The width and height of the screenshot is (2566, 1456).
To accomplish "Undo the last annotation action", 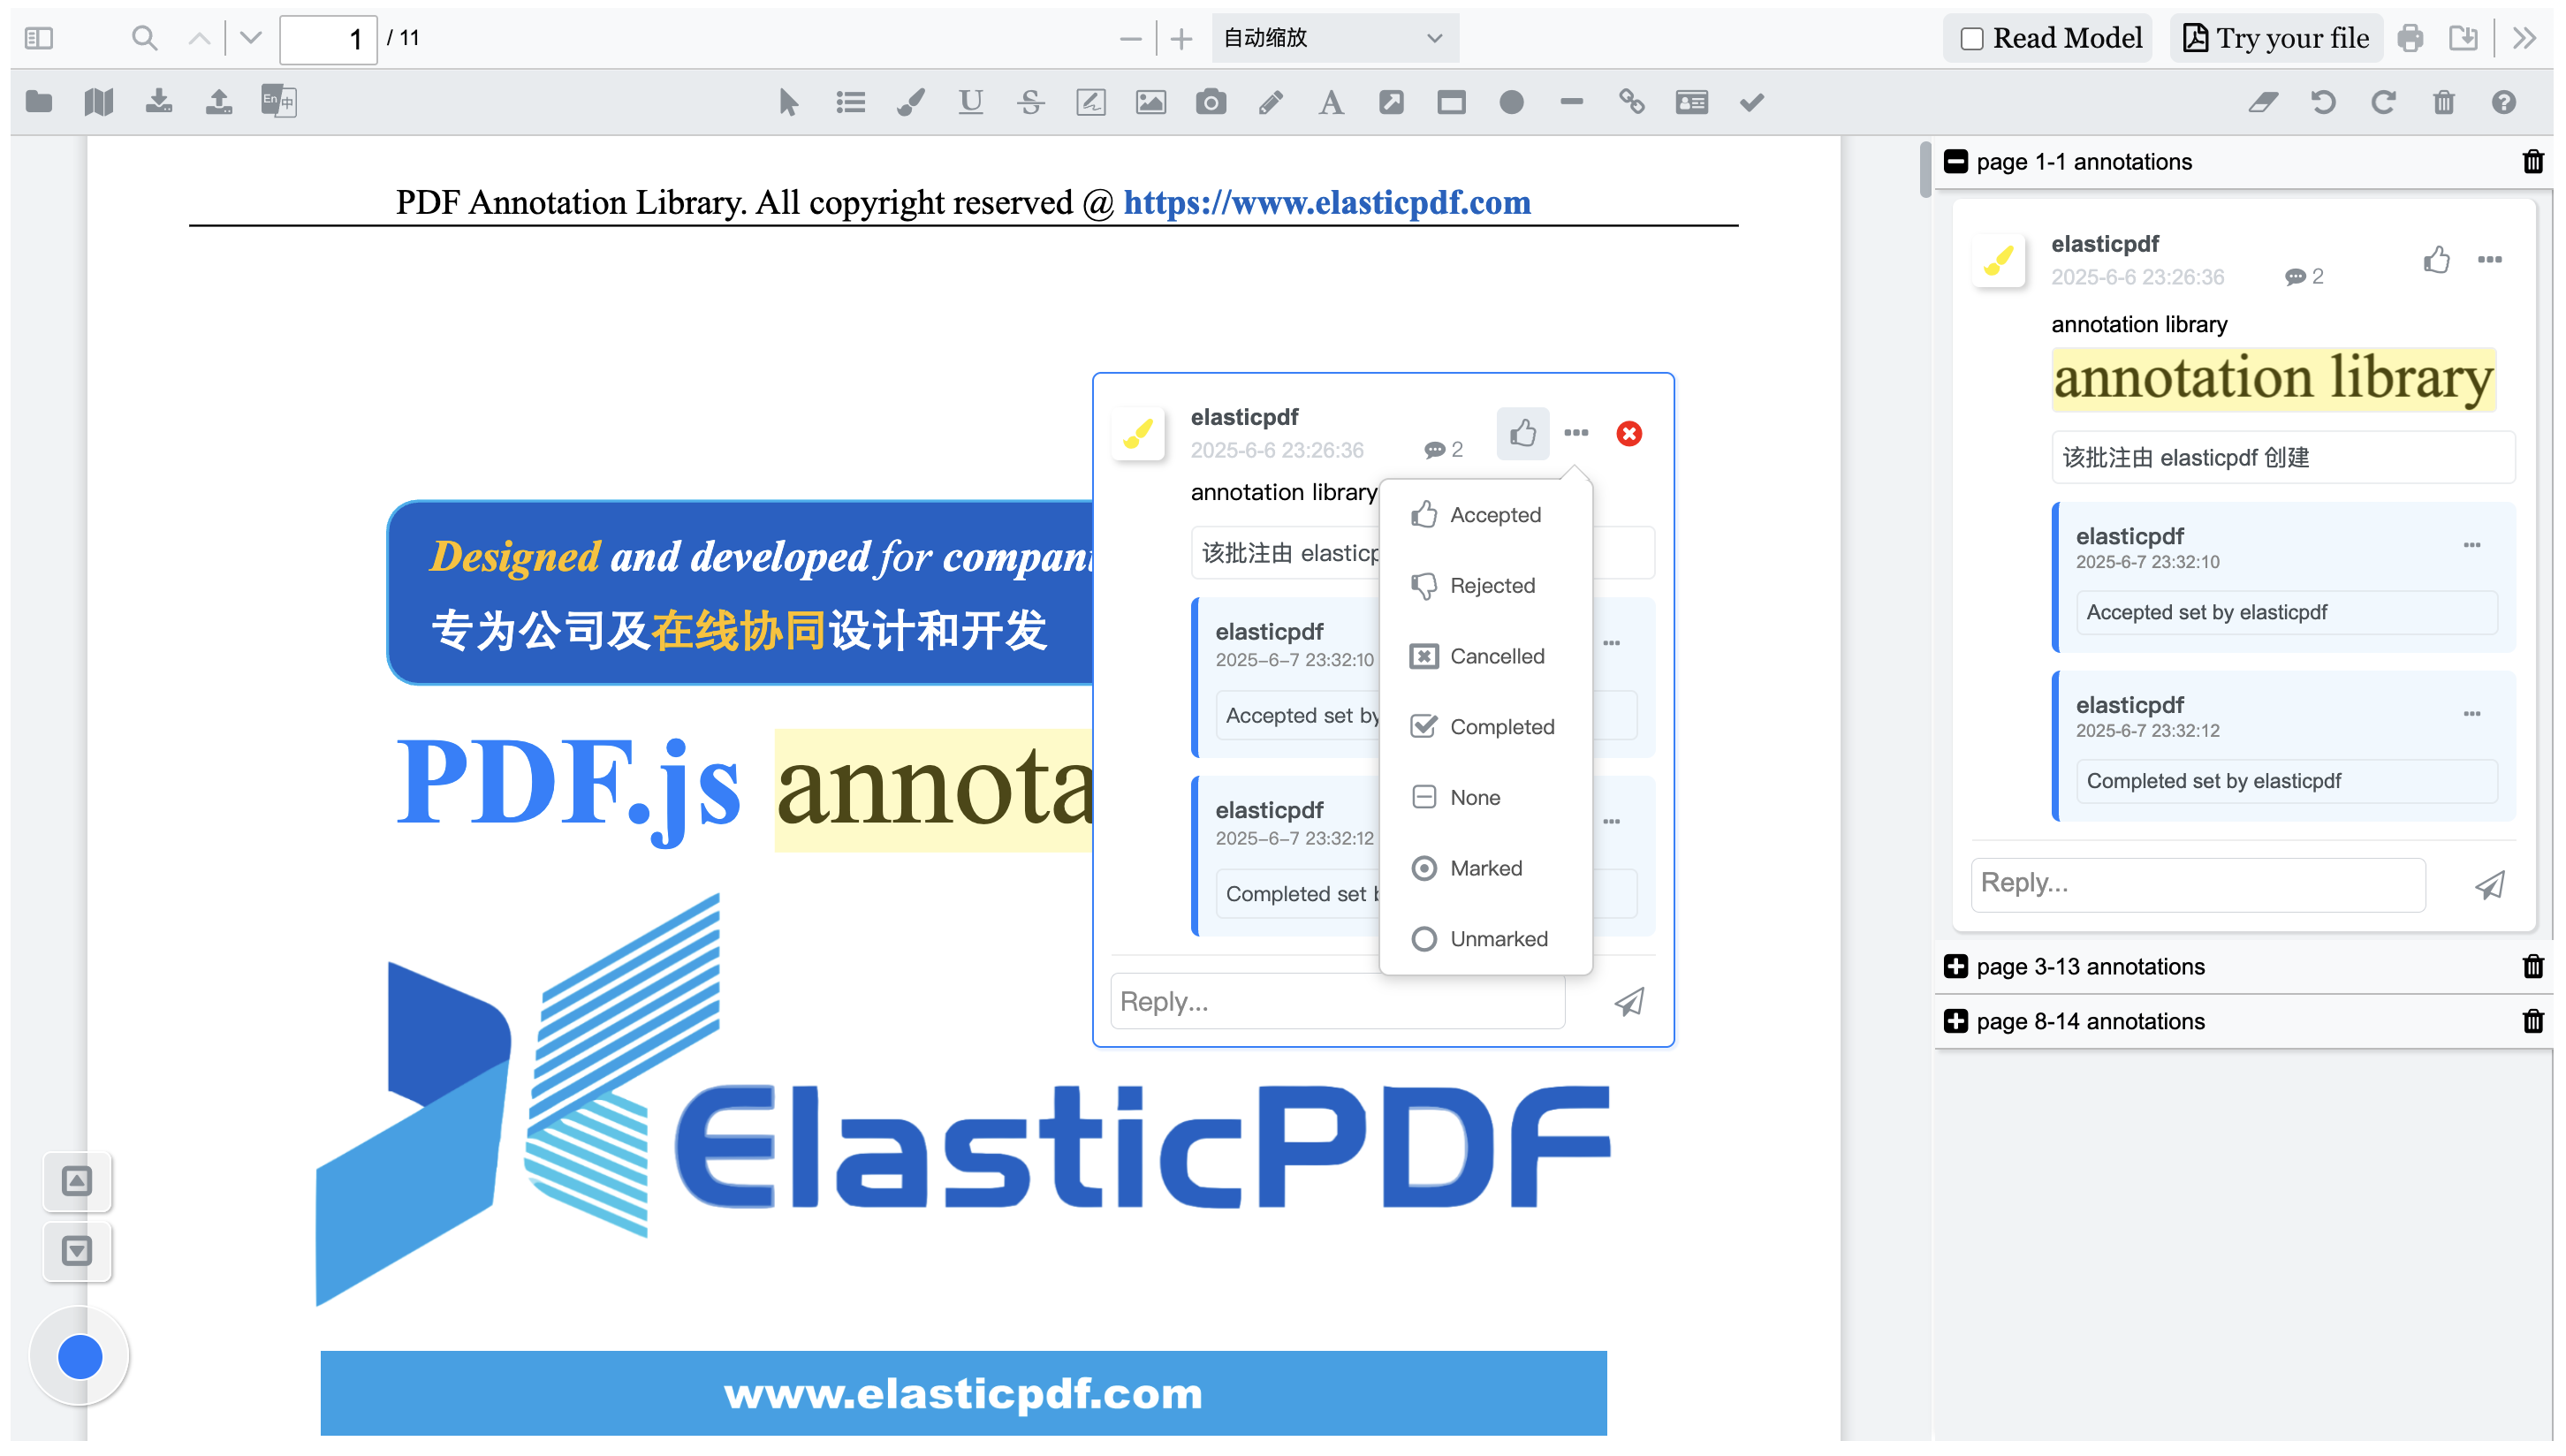I will (2323, 101).
